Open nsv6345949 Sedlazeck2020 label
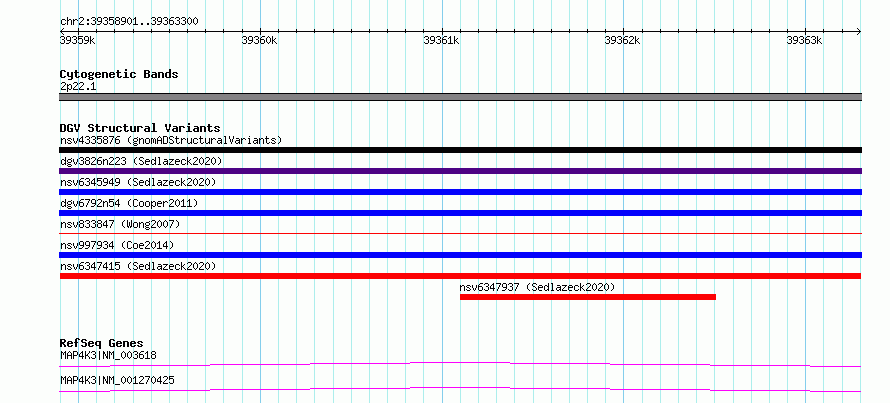The width and height of the screenshot is (890, 403). [x=138, y=182]
